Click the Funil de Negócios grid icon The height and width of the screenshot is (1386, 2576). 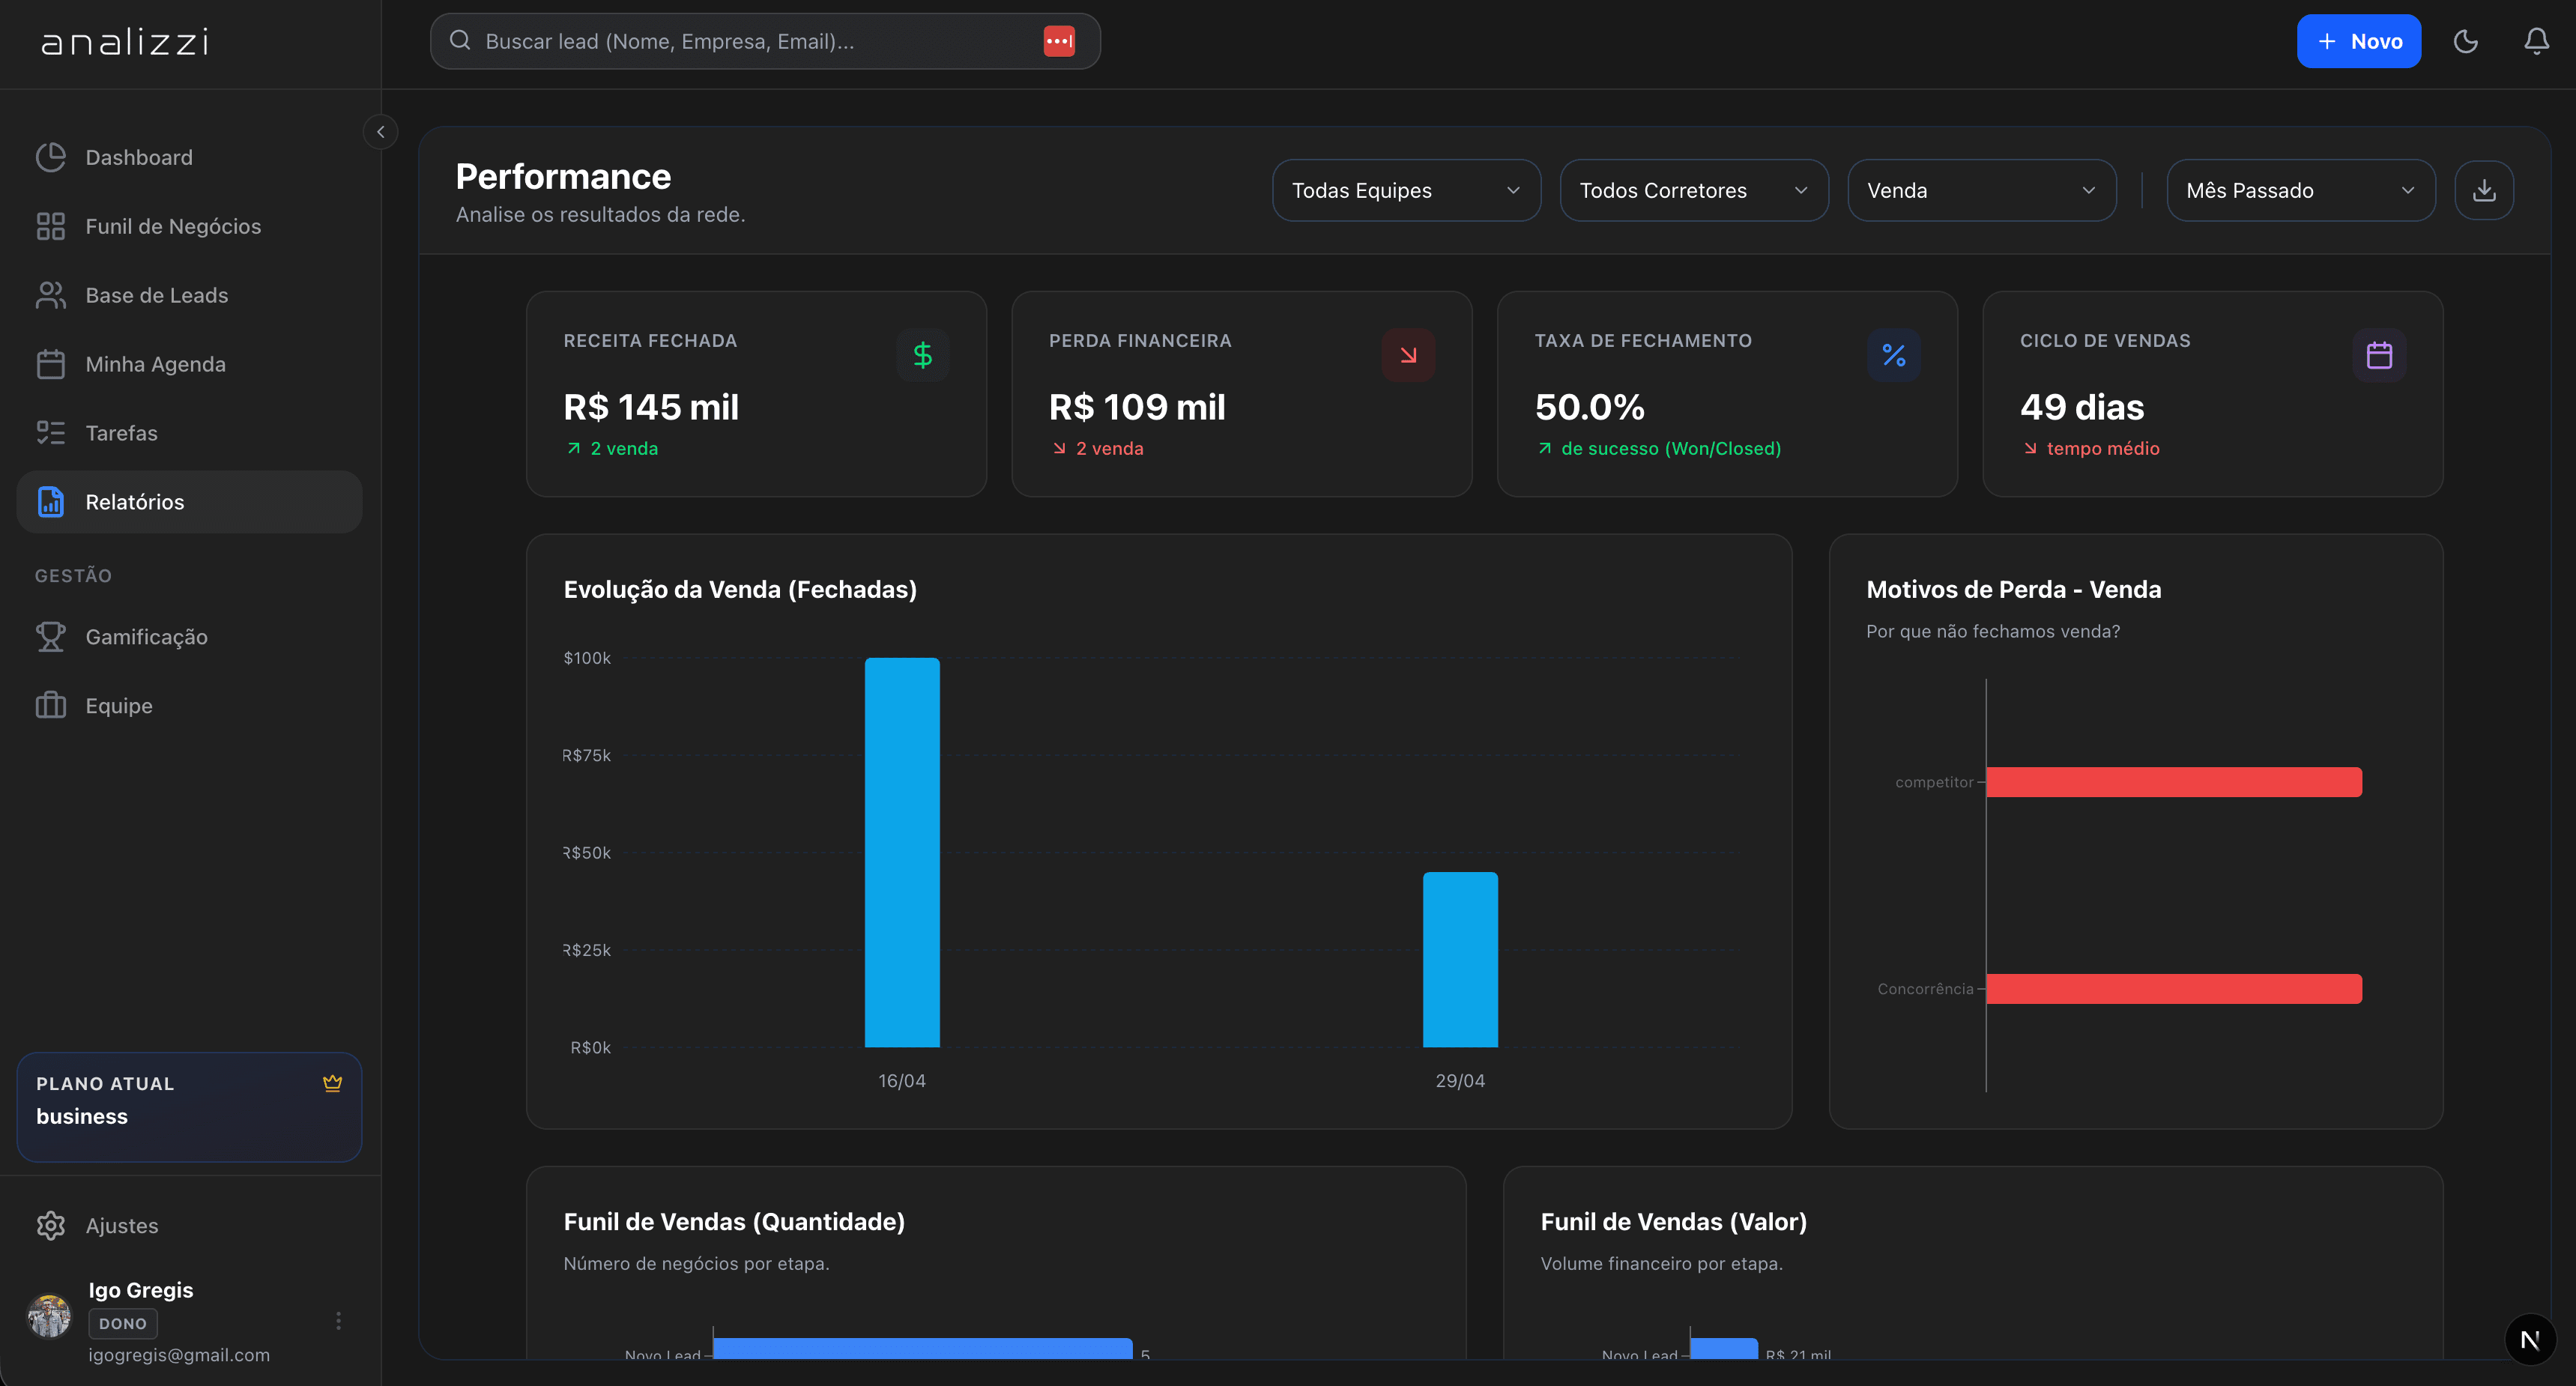click(x=51, y=226)
